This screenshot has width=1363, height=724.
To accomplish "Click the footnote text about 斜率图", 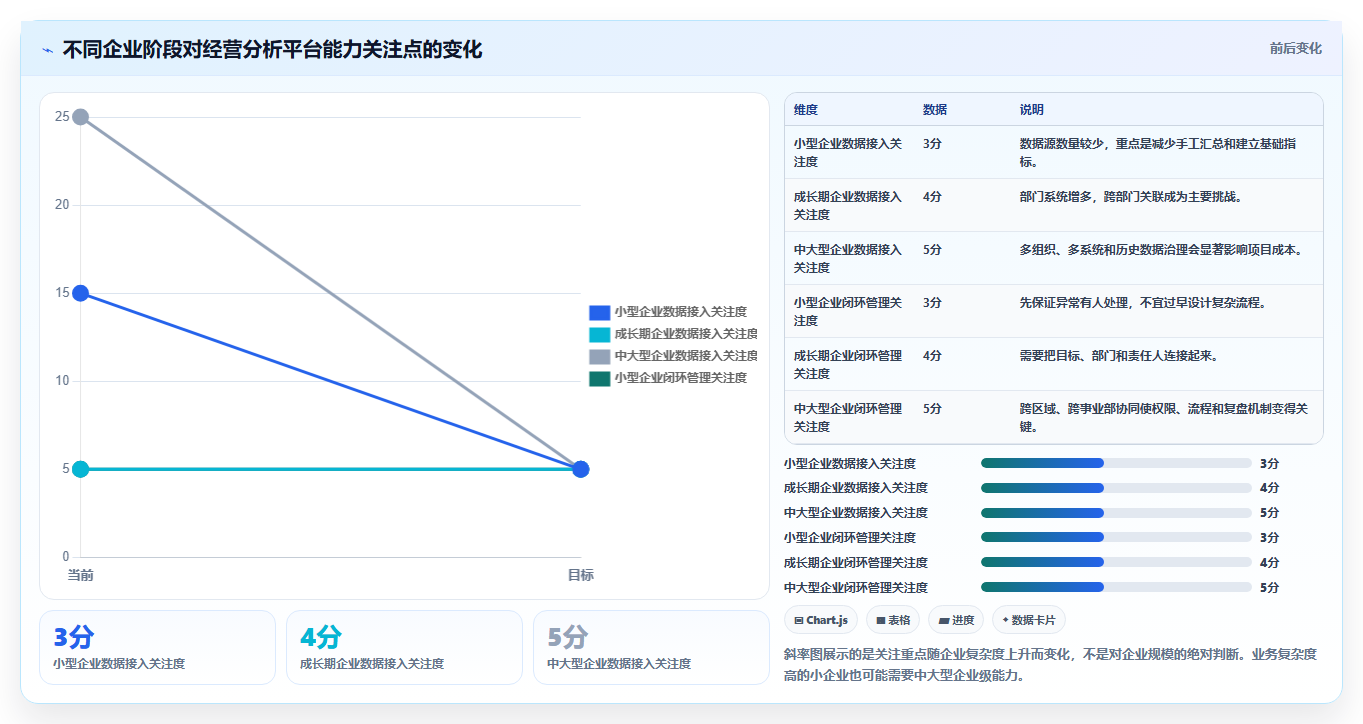I will click(x=1051, y=665).
